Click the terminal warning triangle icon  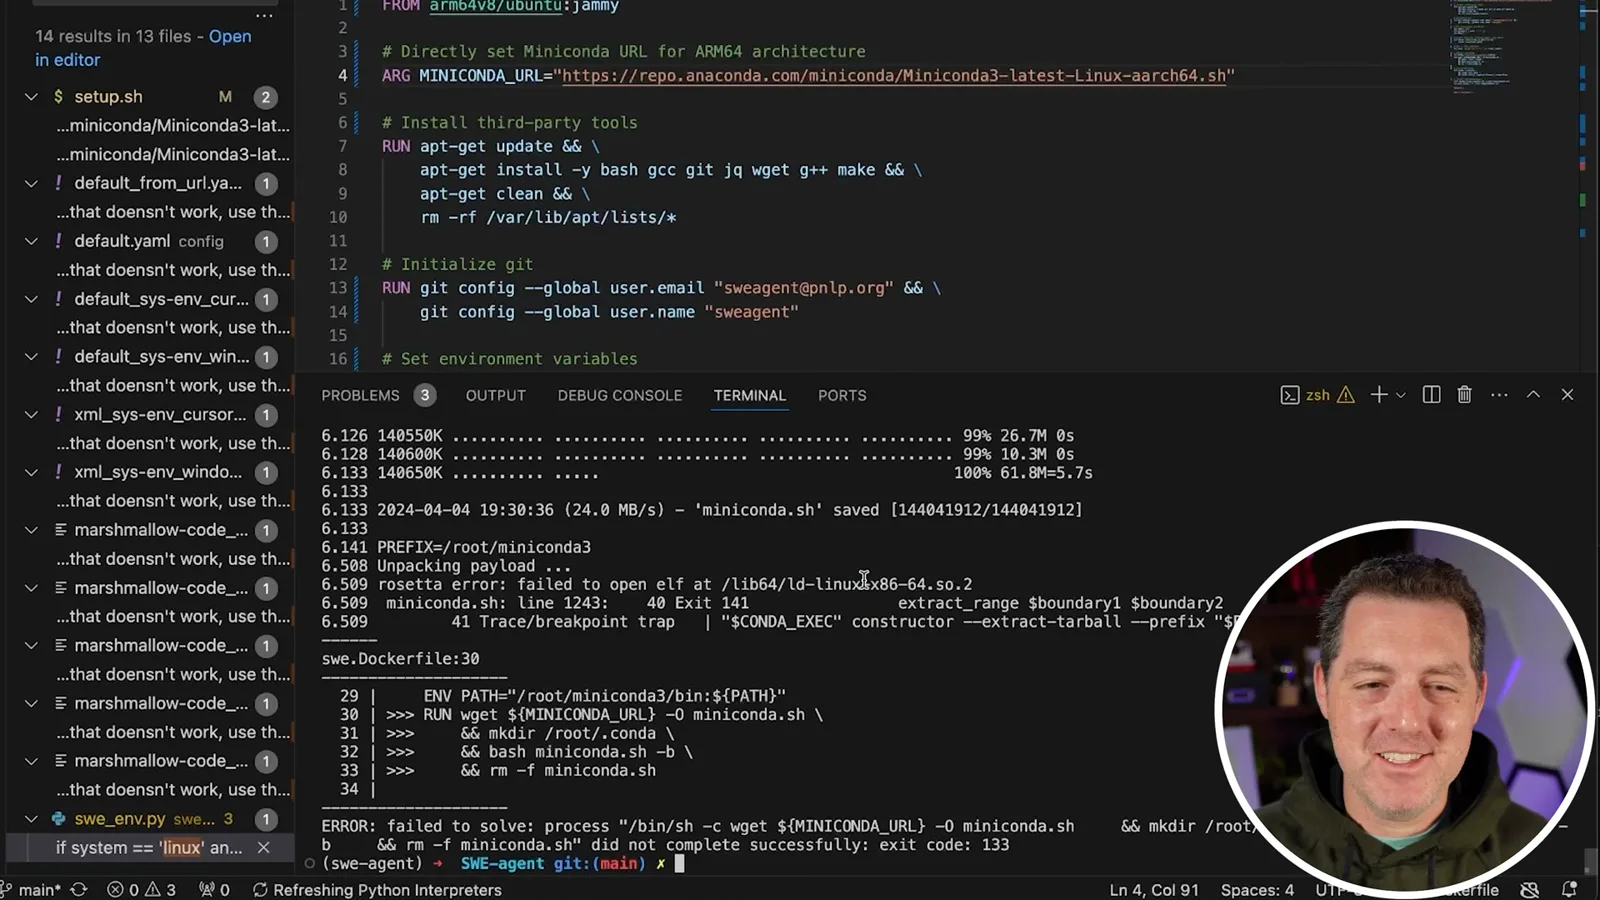click(1346, 395)
